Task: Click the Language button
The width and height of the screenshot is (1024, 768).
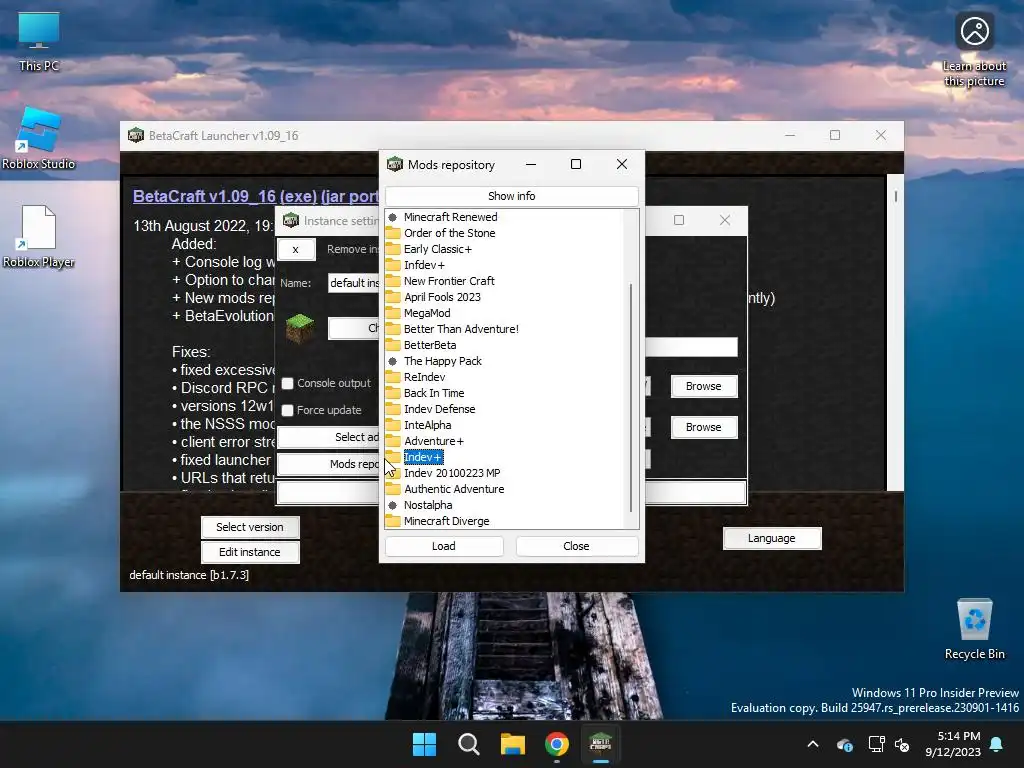Action: tap(771, 538)
